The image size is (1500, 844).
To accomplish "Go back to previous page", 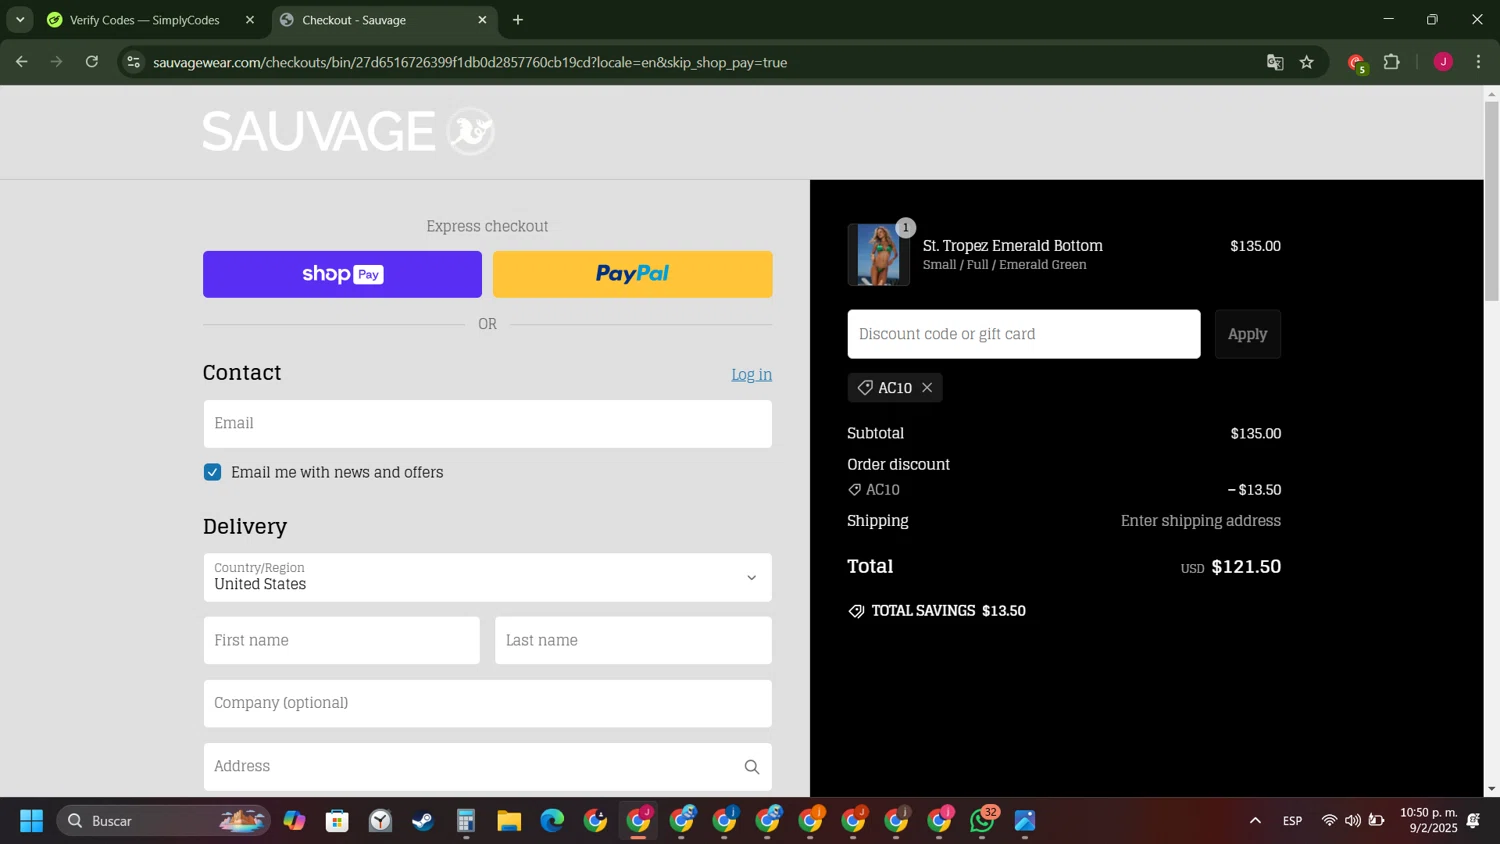I will (x=21, y=62).
